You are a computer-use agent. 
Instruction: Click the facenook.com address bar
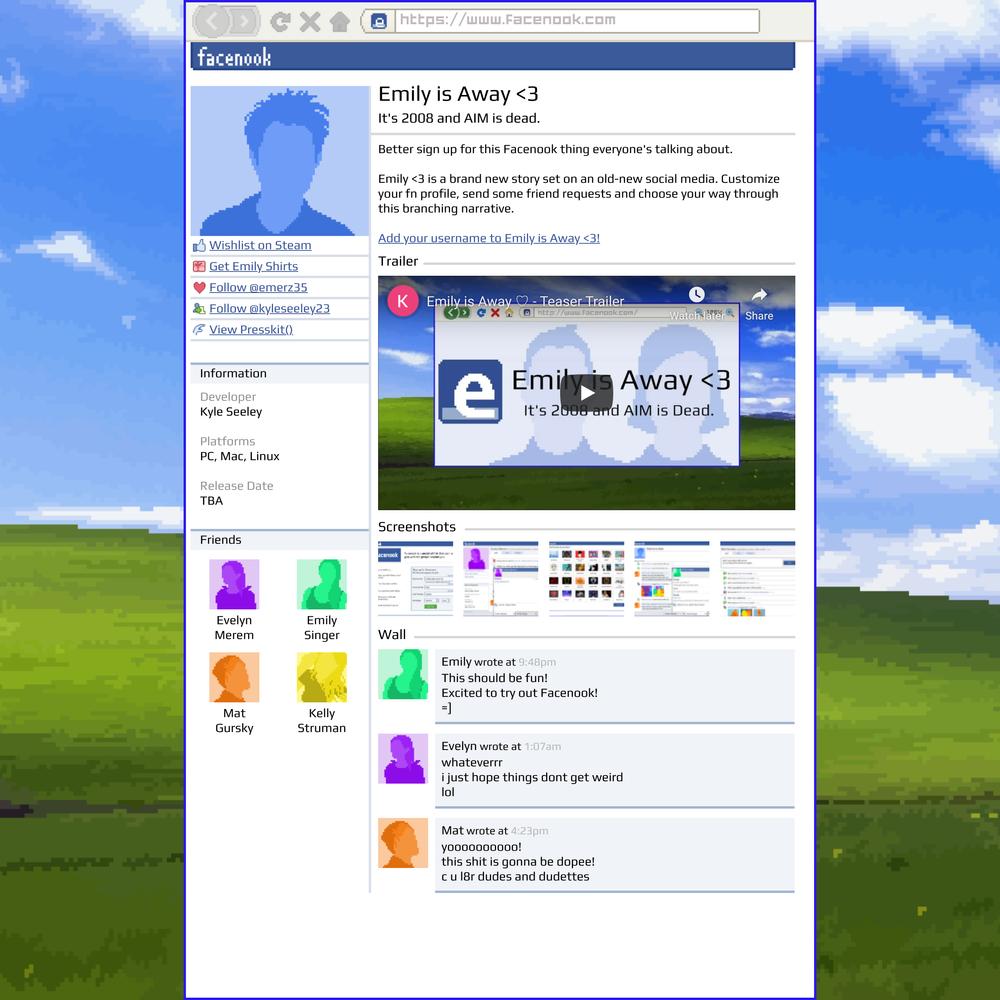tap(577, 20)
